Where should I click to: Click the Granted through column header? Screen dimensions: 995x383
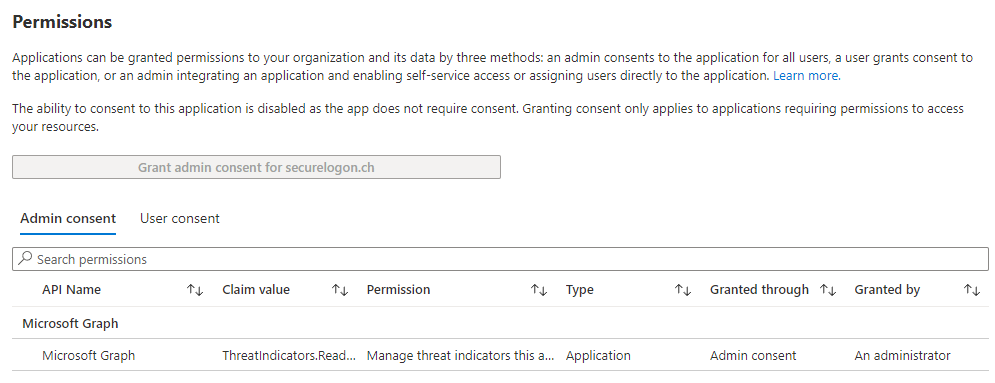[x=759, y=290]
